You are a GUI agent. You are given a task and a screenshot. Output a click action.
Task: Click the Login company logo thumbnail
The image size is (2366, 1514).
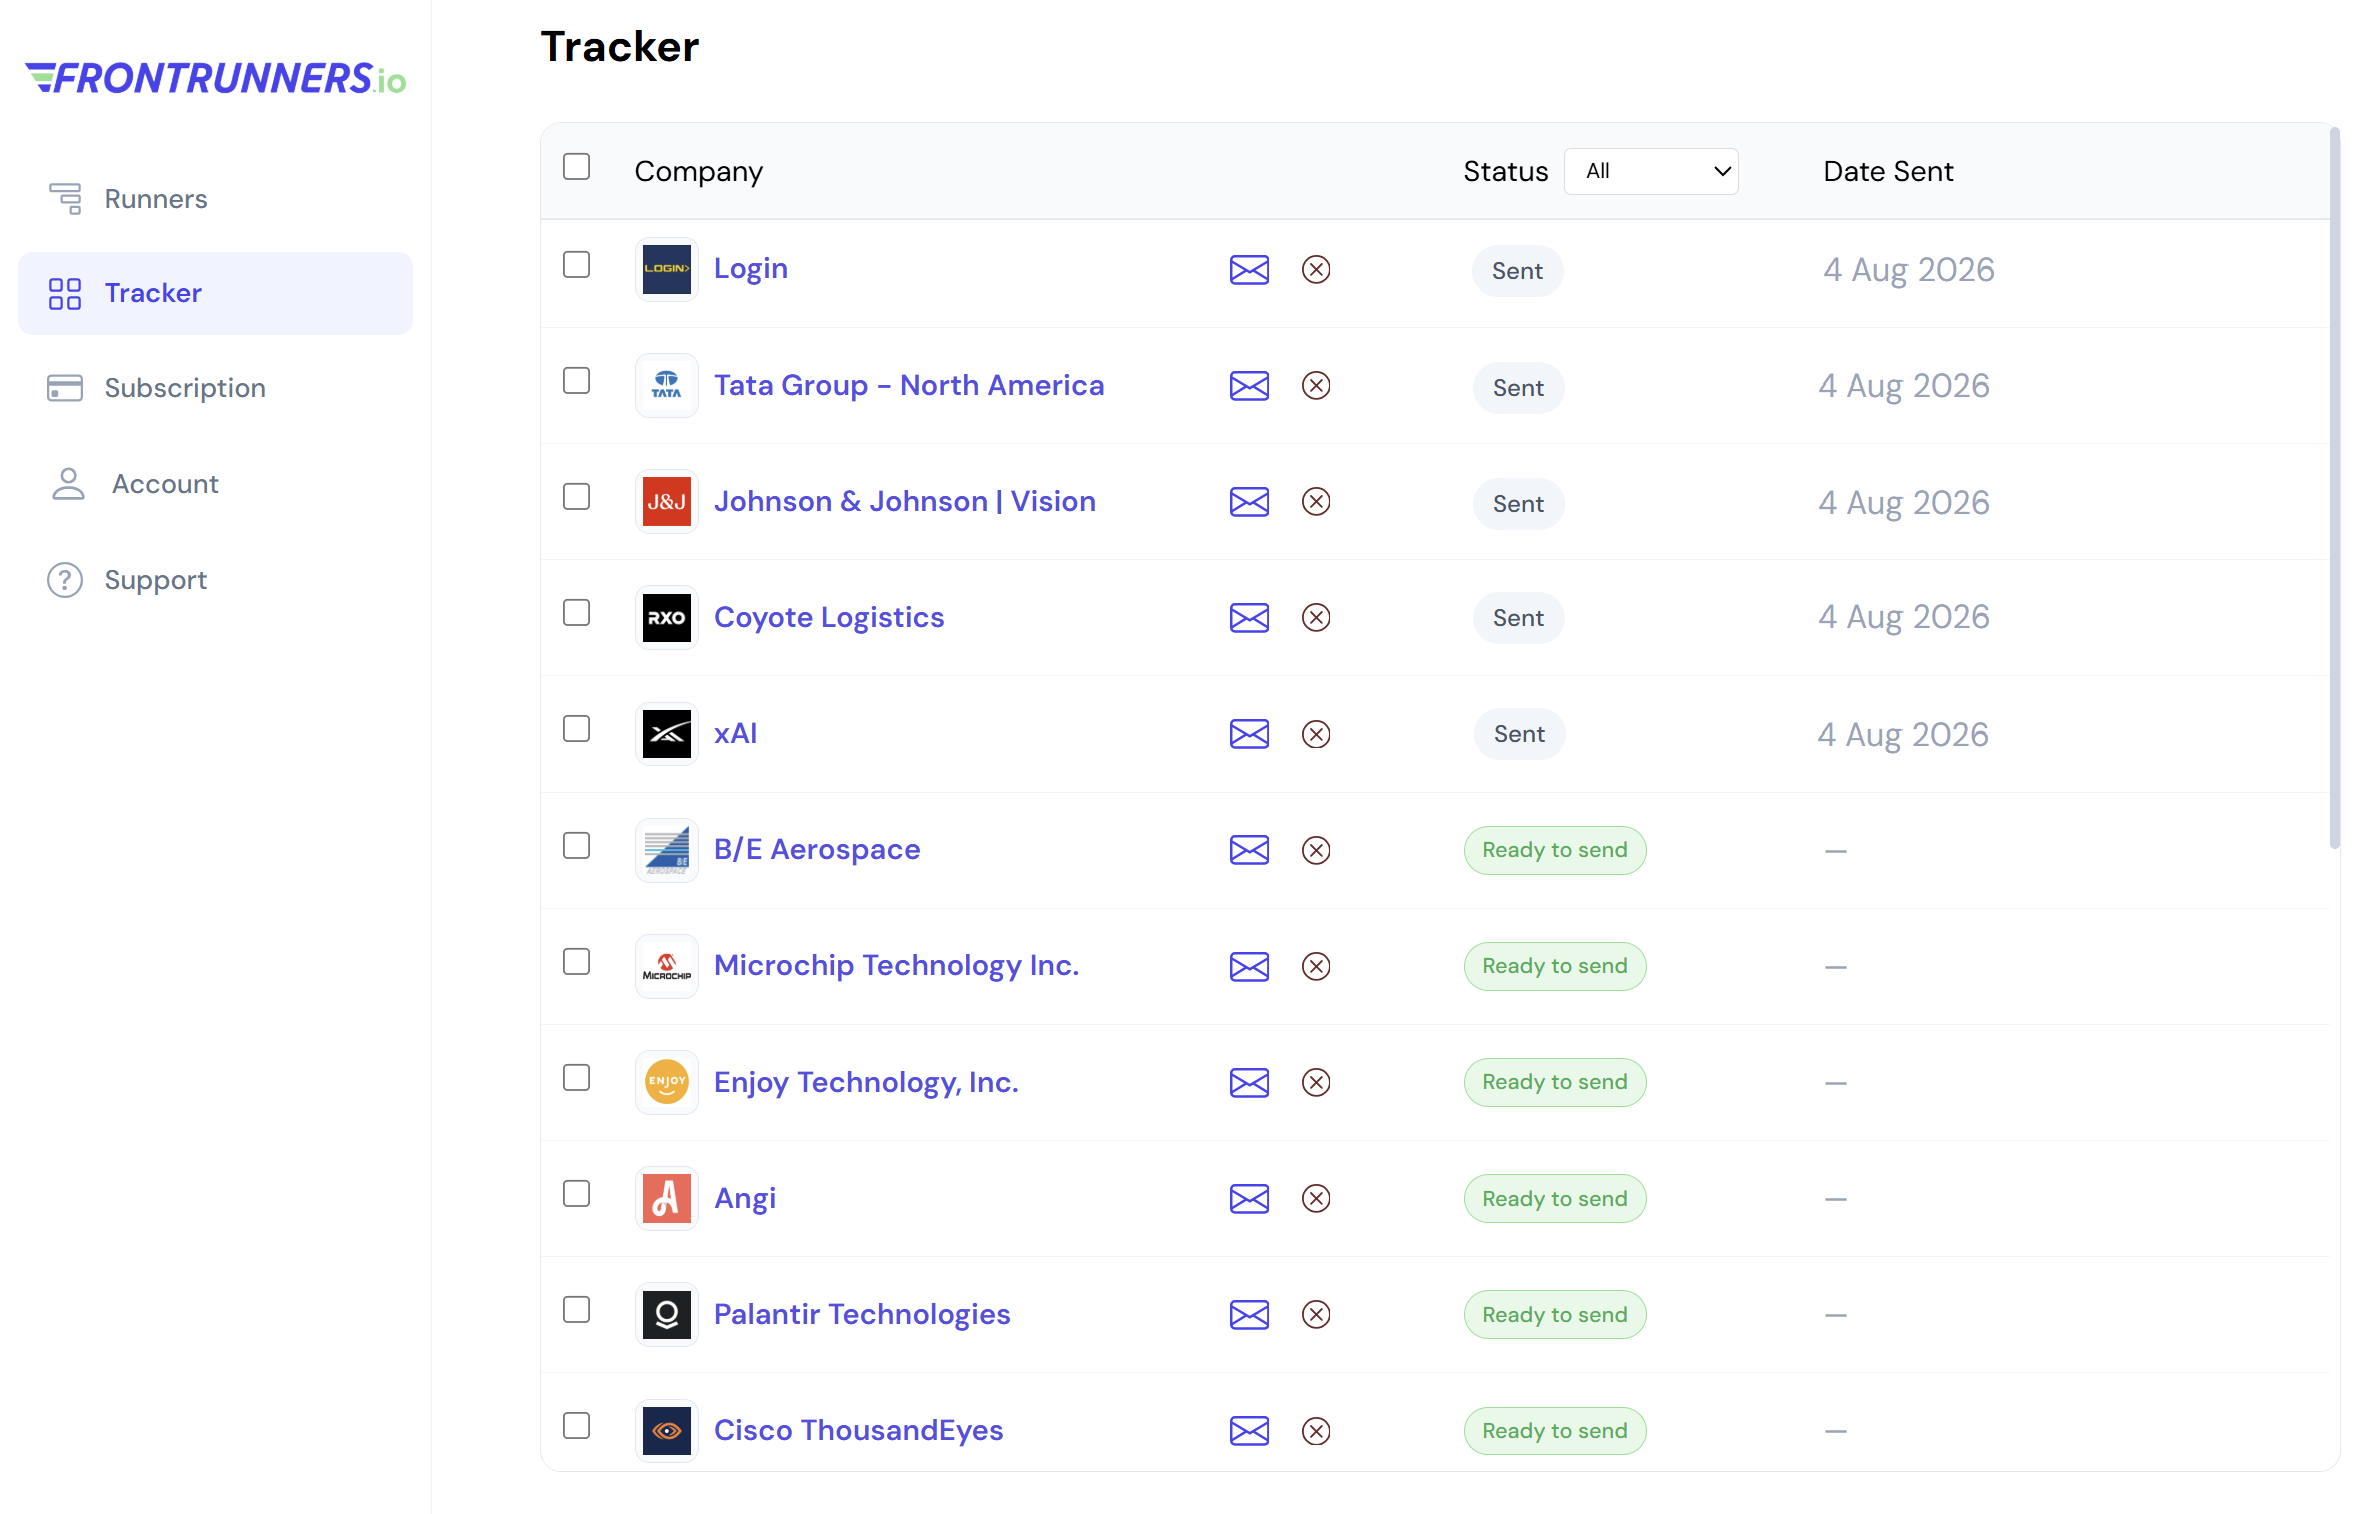coord(667,269)
